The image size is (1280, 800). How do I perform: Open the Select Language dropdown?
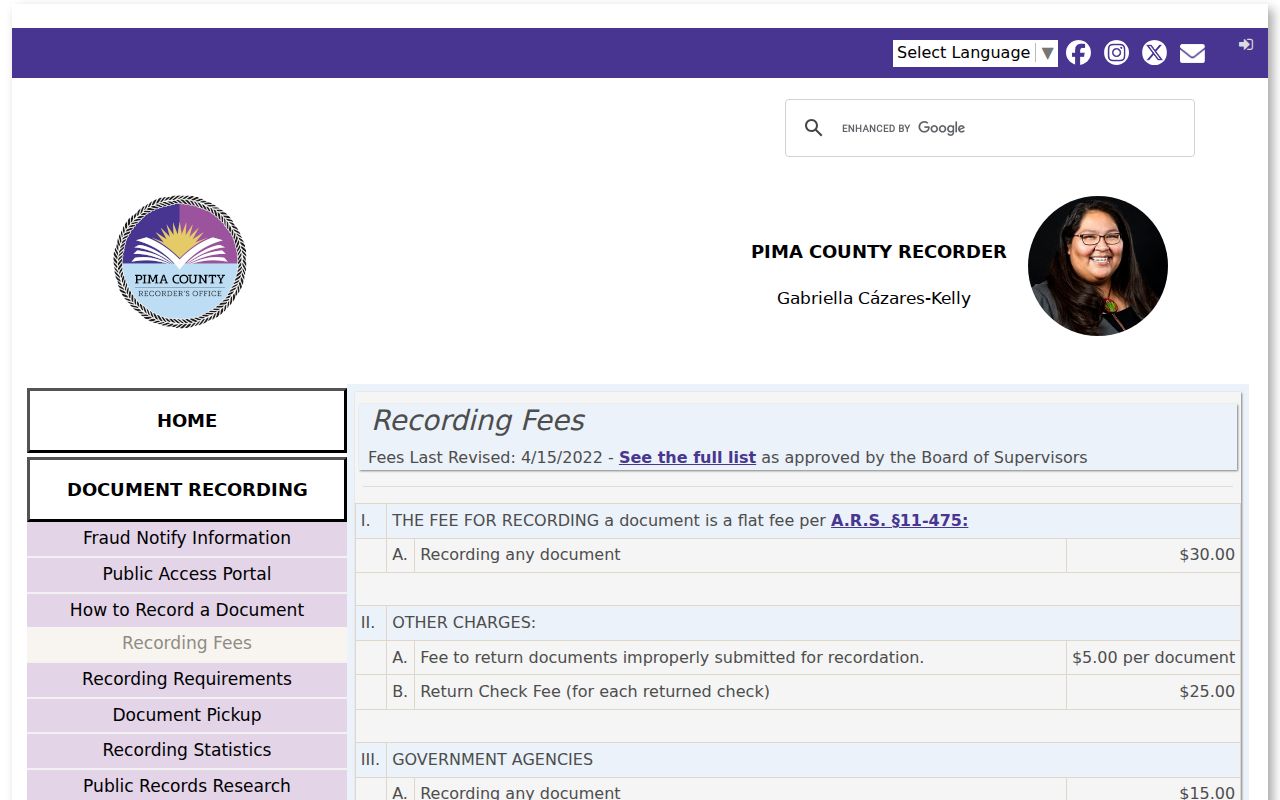(x=975, y=53)
